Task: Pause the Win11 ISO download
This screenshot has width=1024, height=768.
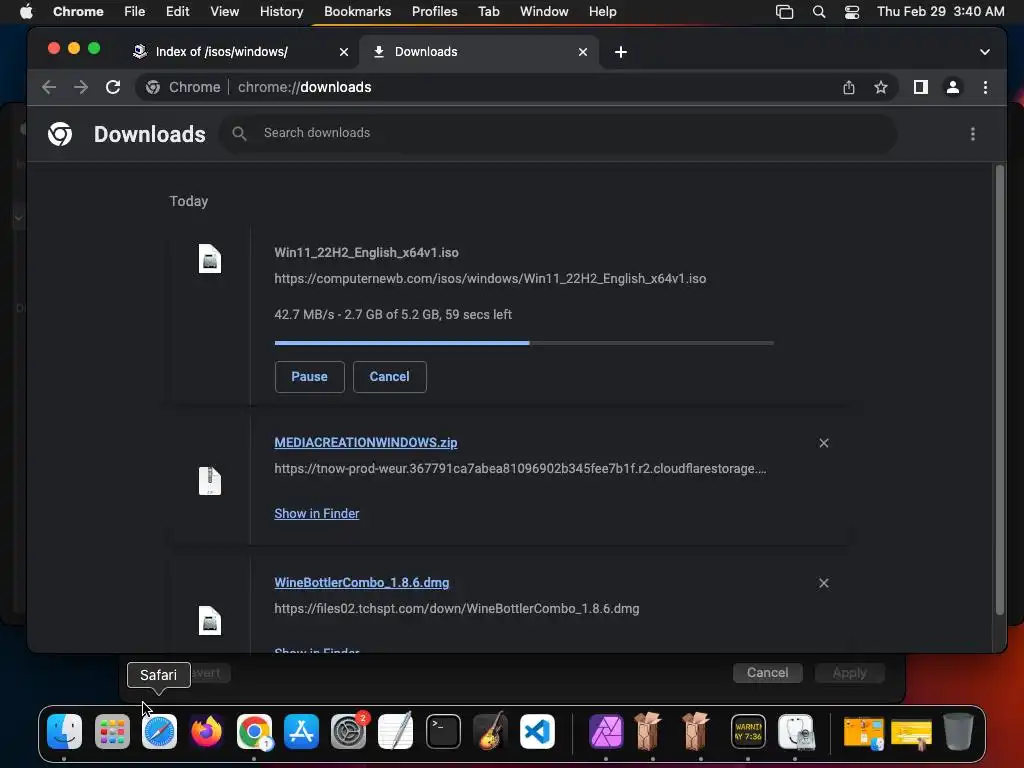Action: point(310,377)
